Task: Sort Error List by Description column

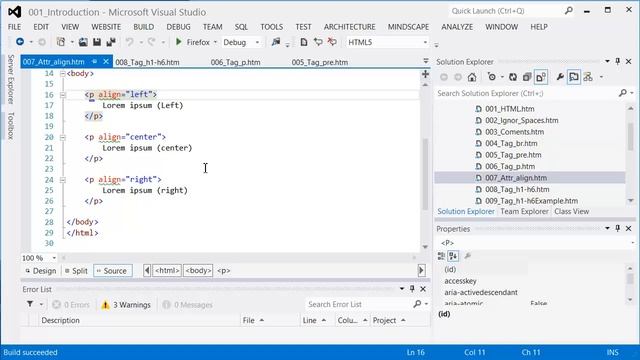Action: [139, 320]
